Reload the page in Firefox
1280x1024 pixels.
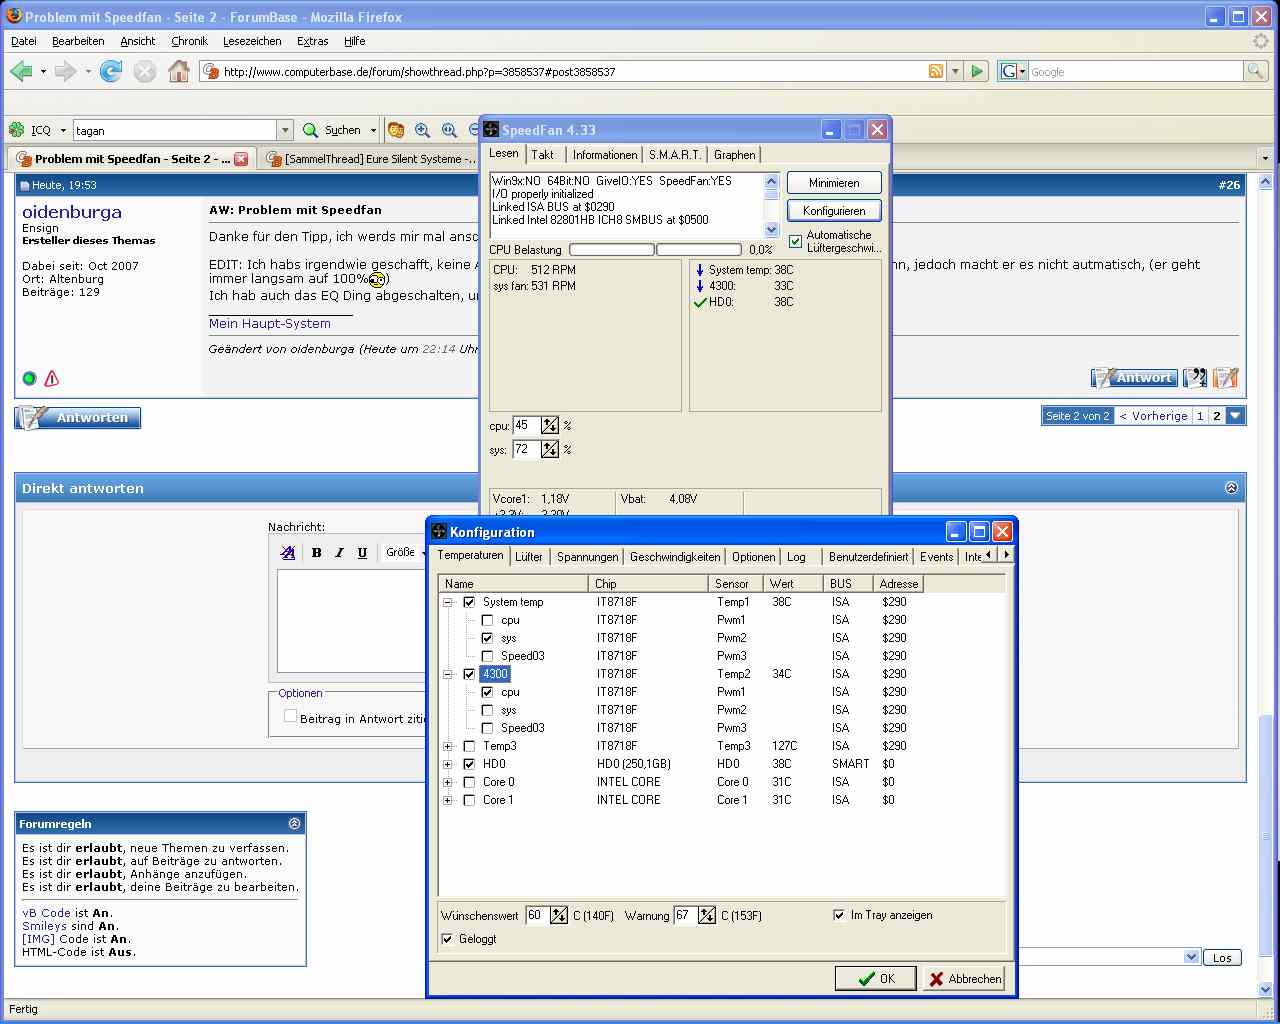[111, 71]
